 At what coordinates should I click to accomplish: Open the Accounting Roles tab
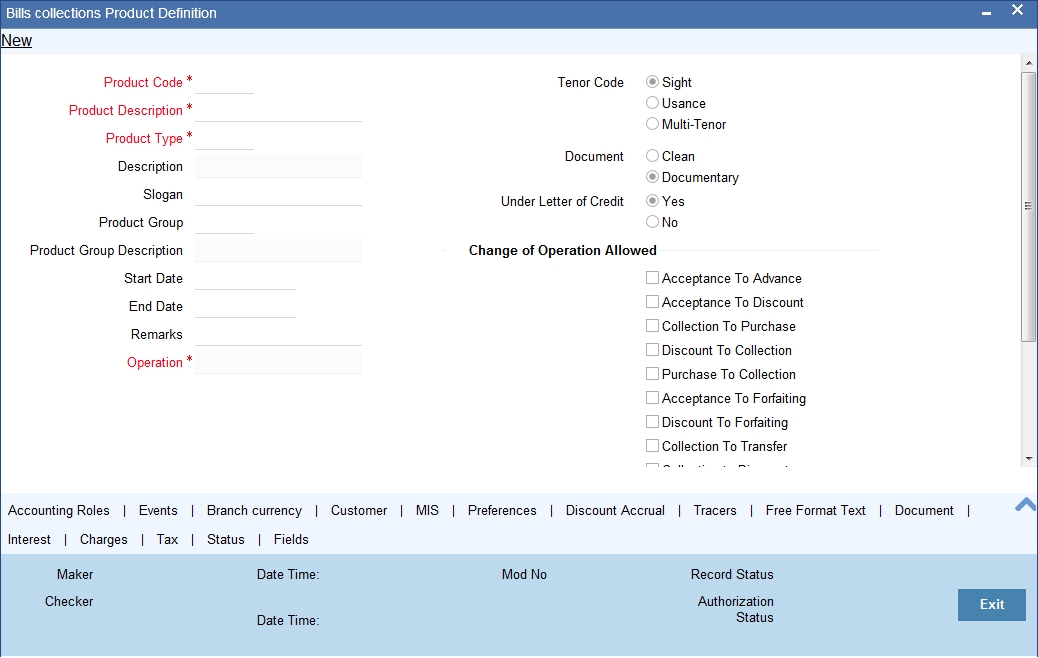pos(58,510)
